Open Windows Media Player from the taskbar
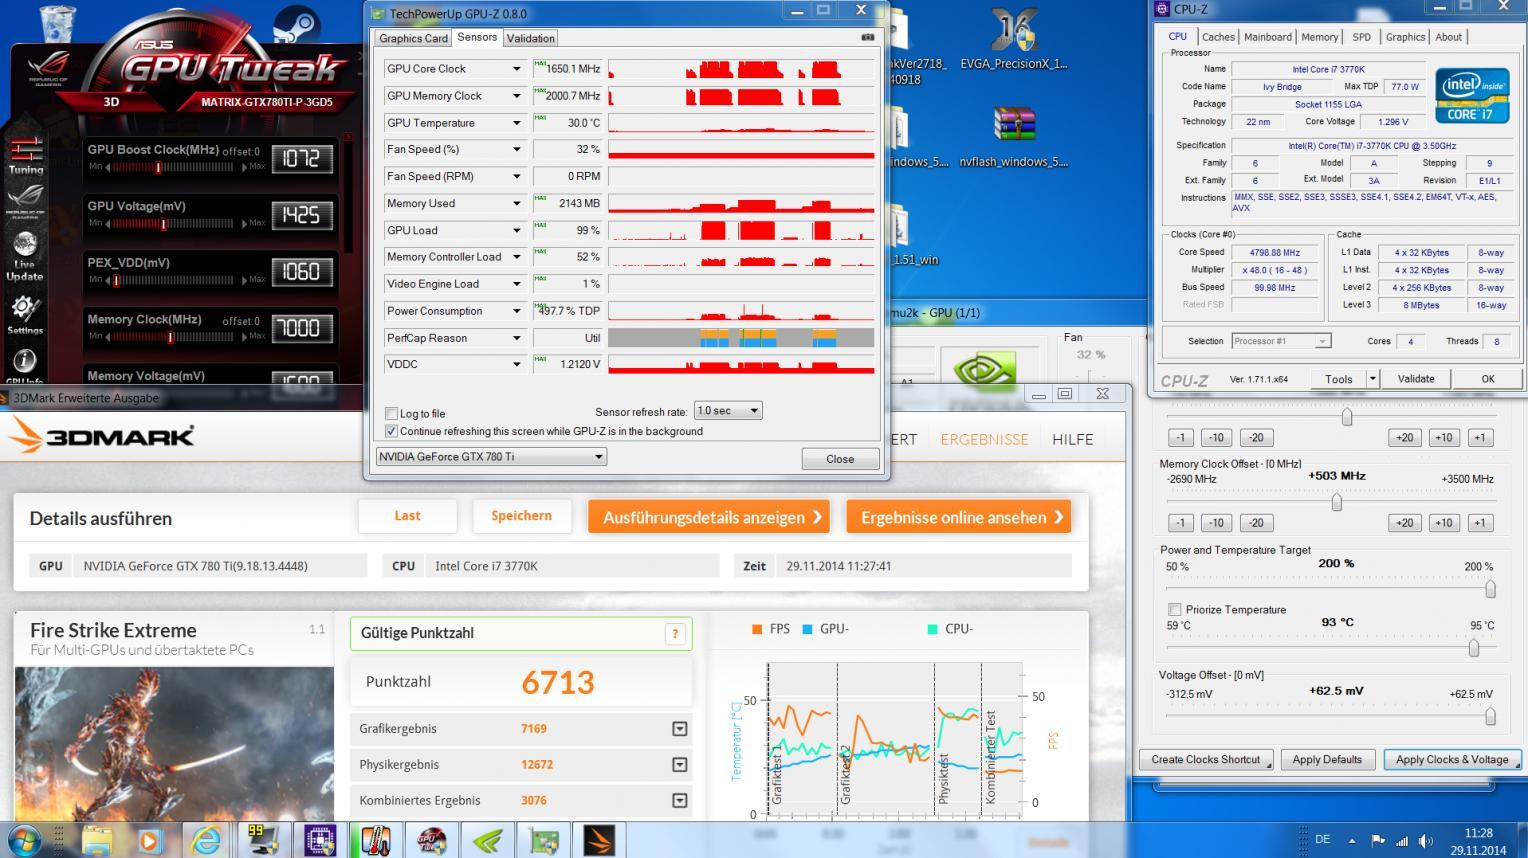The height and width of the screenshot is (858, 1528). (150, 841)
